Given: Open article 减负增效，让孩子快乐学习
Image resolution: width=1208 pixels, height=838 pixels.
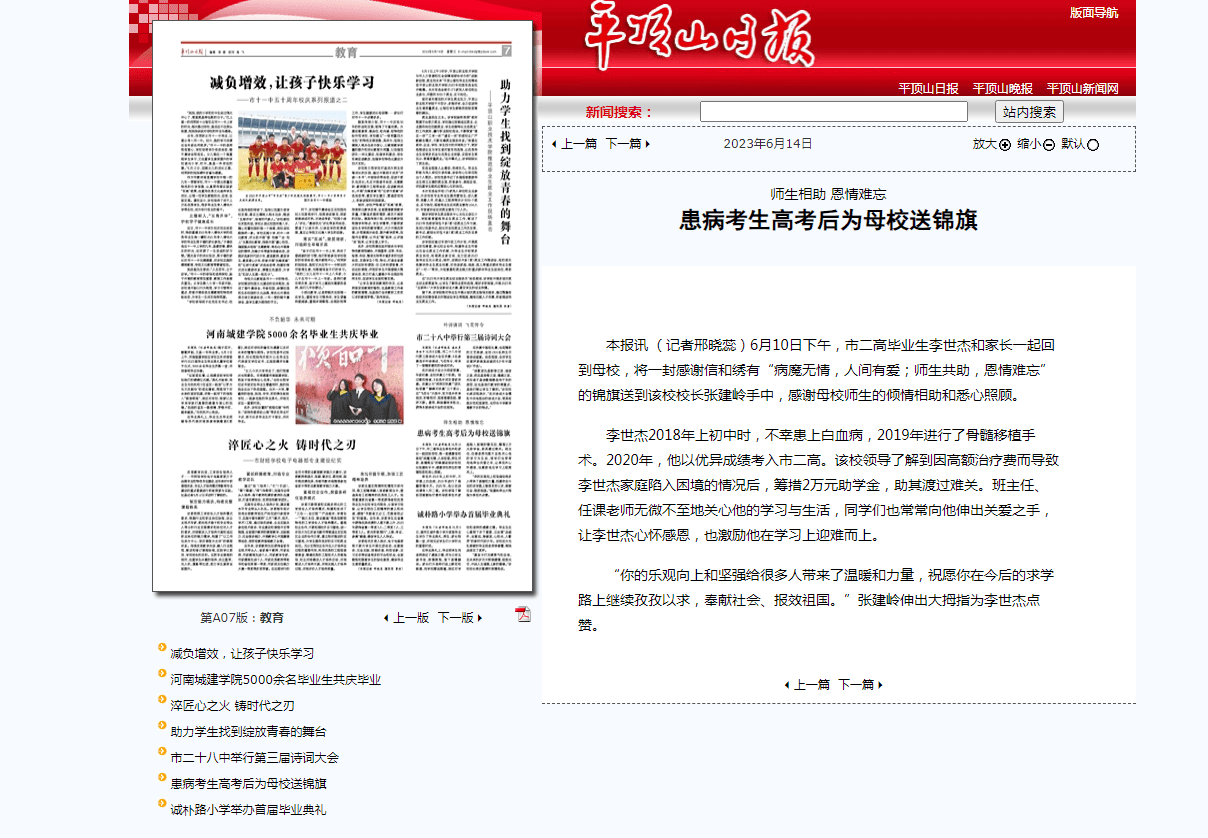Looking at the screenshot, I should tap(242, 654).
